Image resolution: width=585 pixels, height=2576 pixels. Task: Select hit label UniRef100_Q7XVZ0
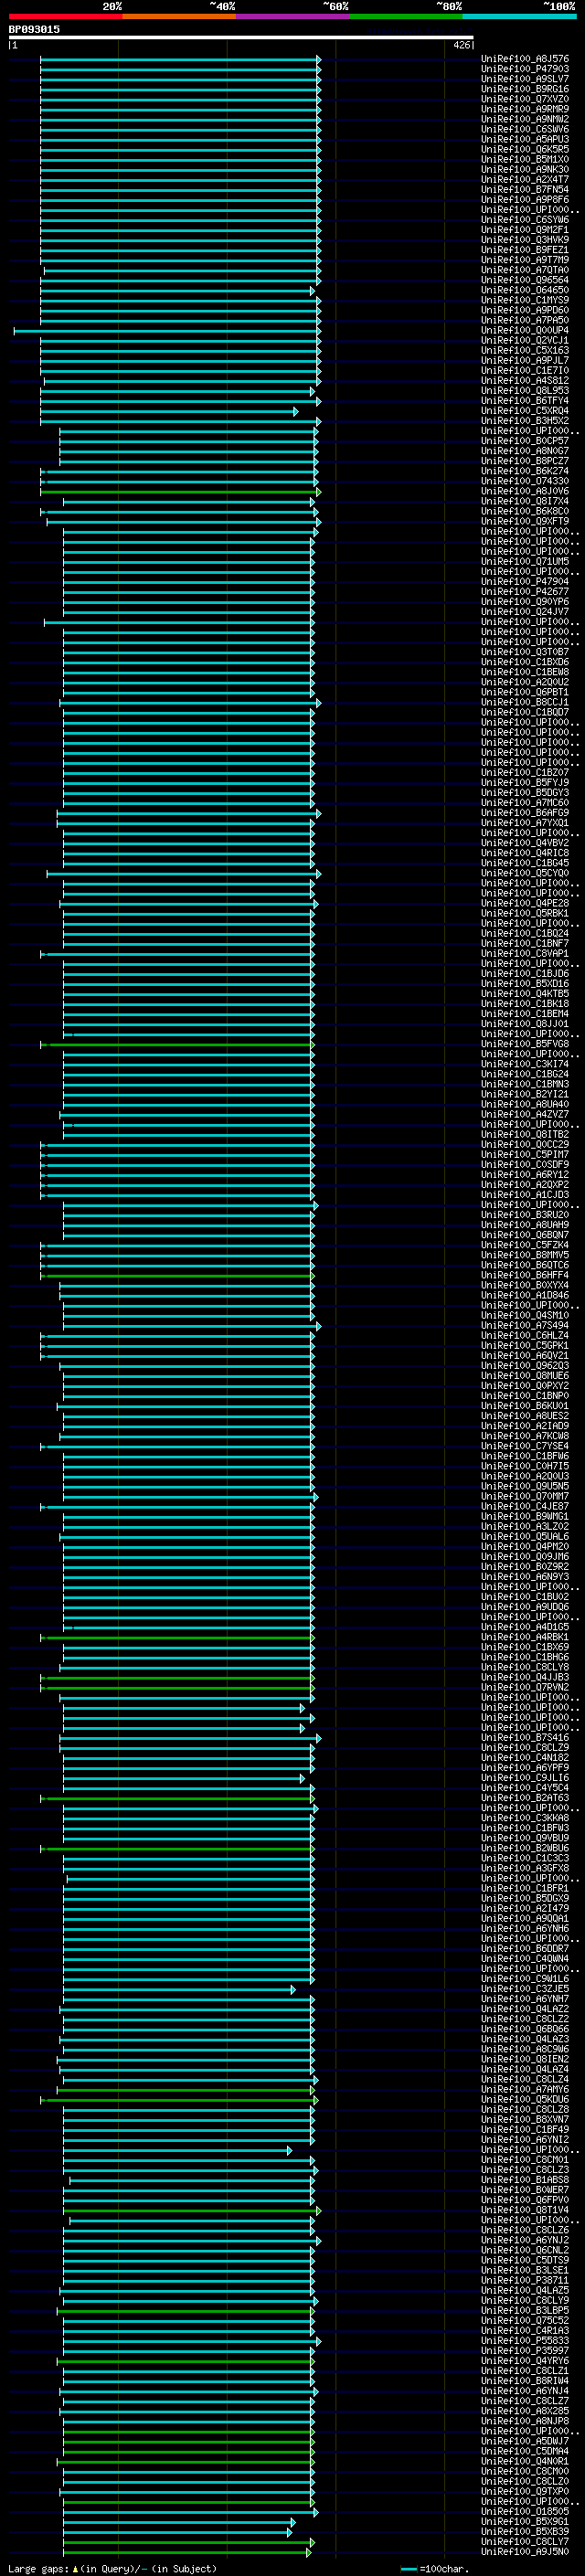525,99
